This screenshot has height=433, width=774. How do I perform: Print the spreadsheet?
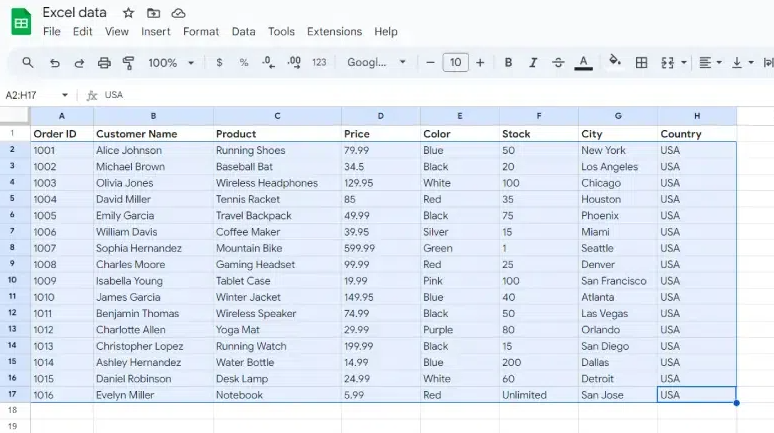point(104,63)
